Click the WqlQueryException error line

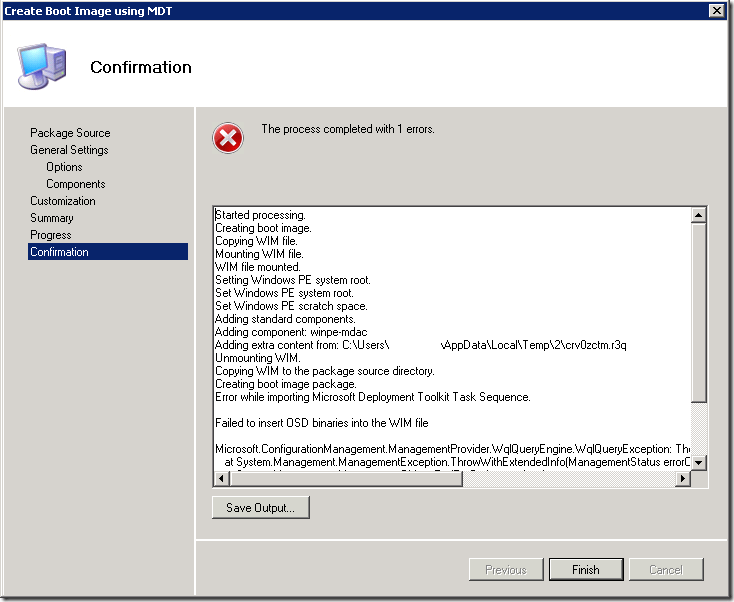pyautogui.click(x=453, y=449)
